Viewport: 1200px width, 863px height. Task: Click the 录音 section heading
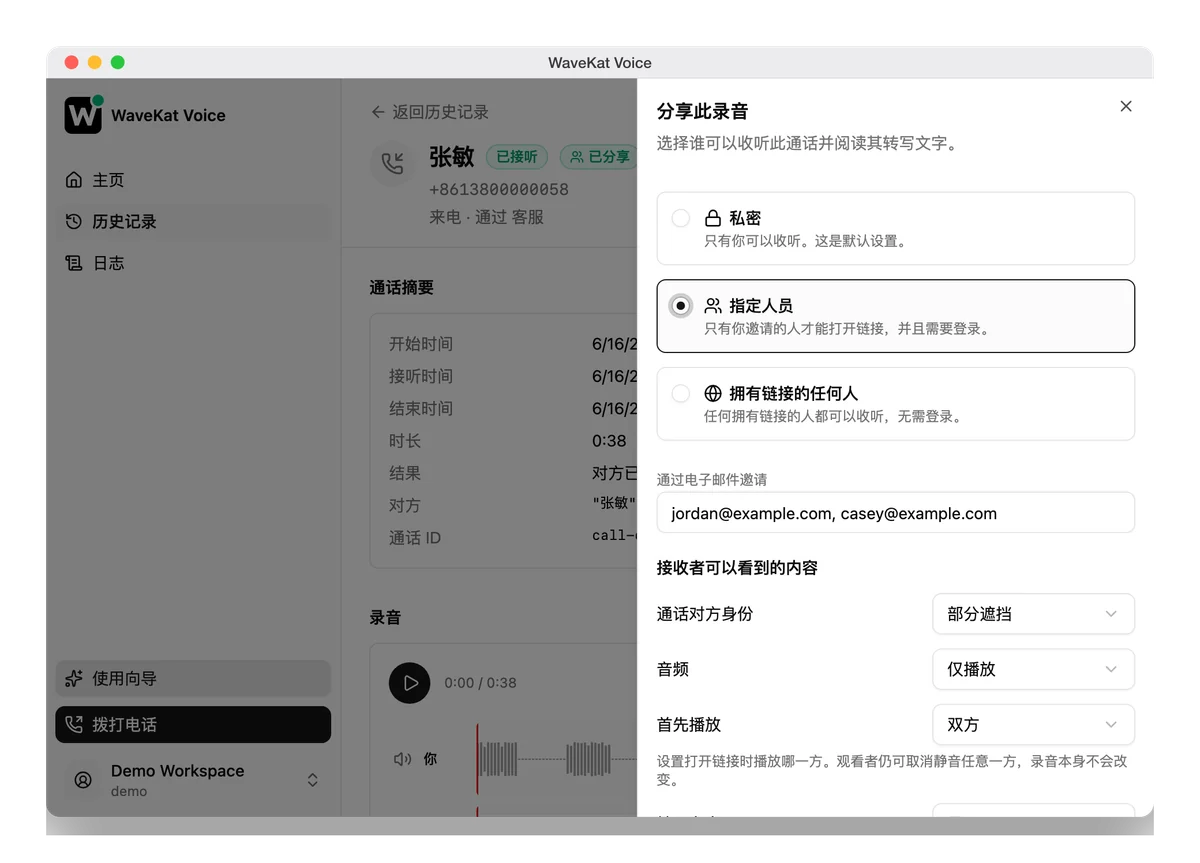(385, 618)
